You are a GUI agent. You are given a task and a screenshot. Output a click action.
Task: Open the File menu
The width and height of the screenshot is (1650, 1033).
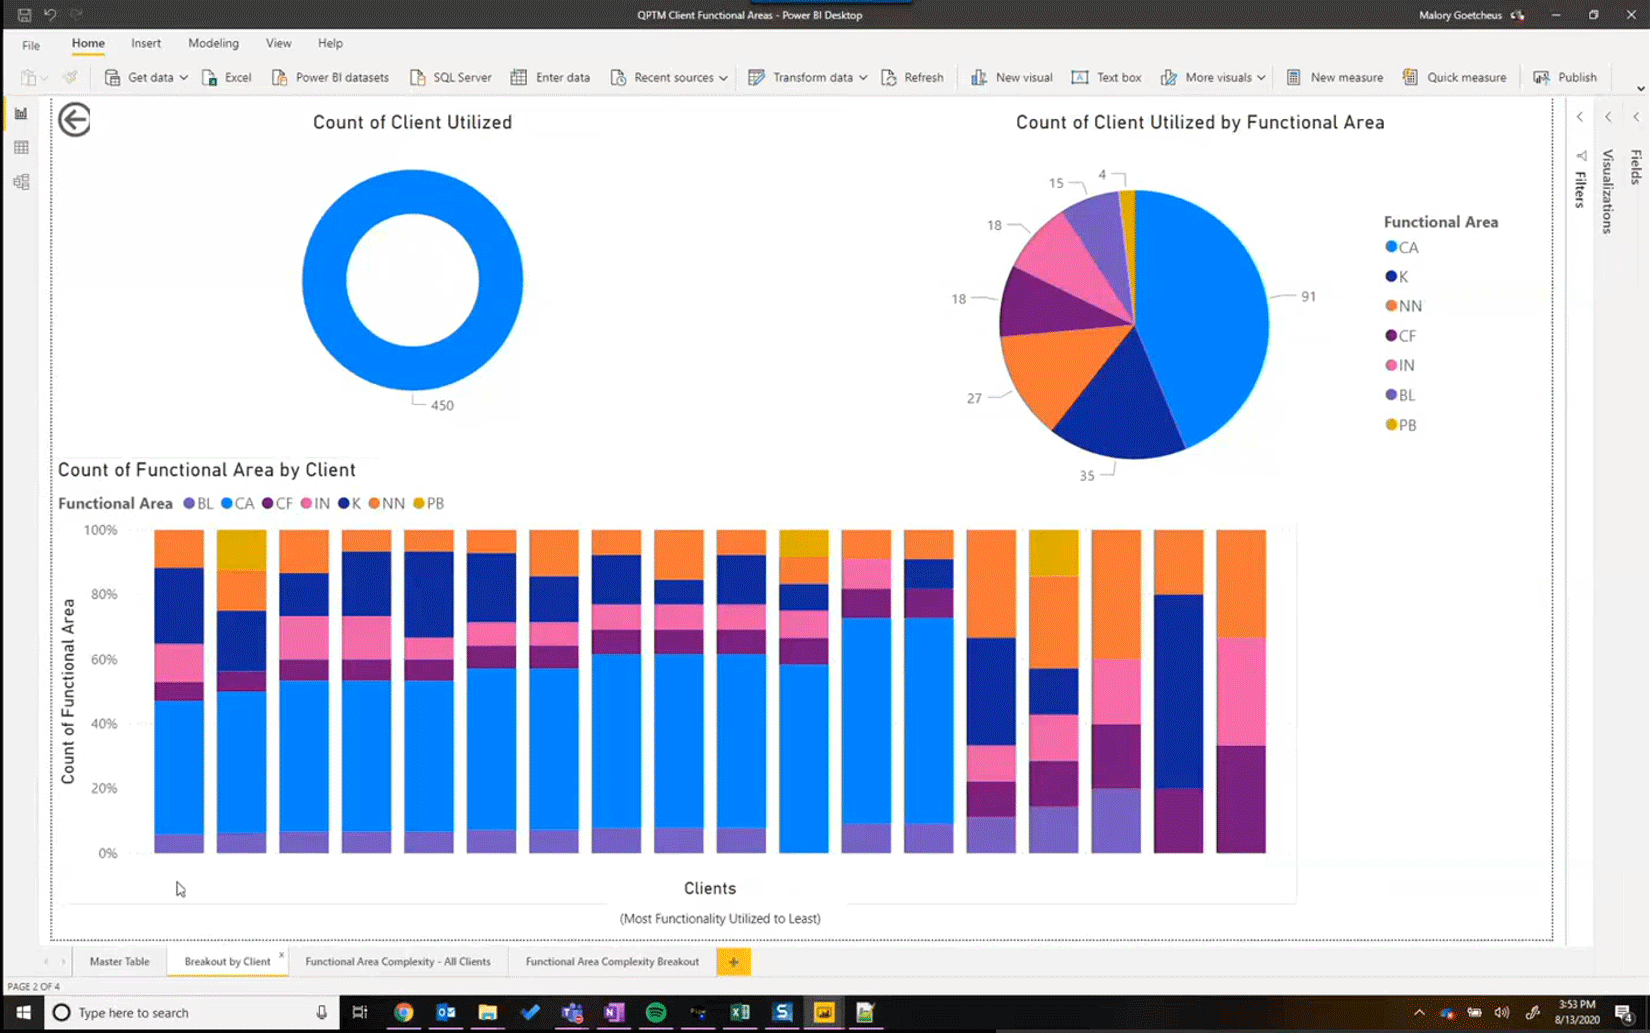click(31, 44)
